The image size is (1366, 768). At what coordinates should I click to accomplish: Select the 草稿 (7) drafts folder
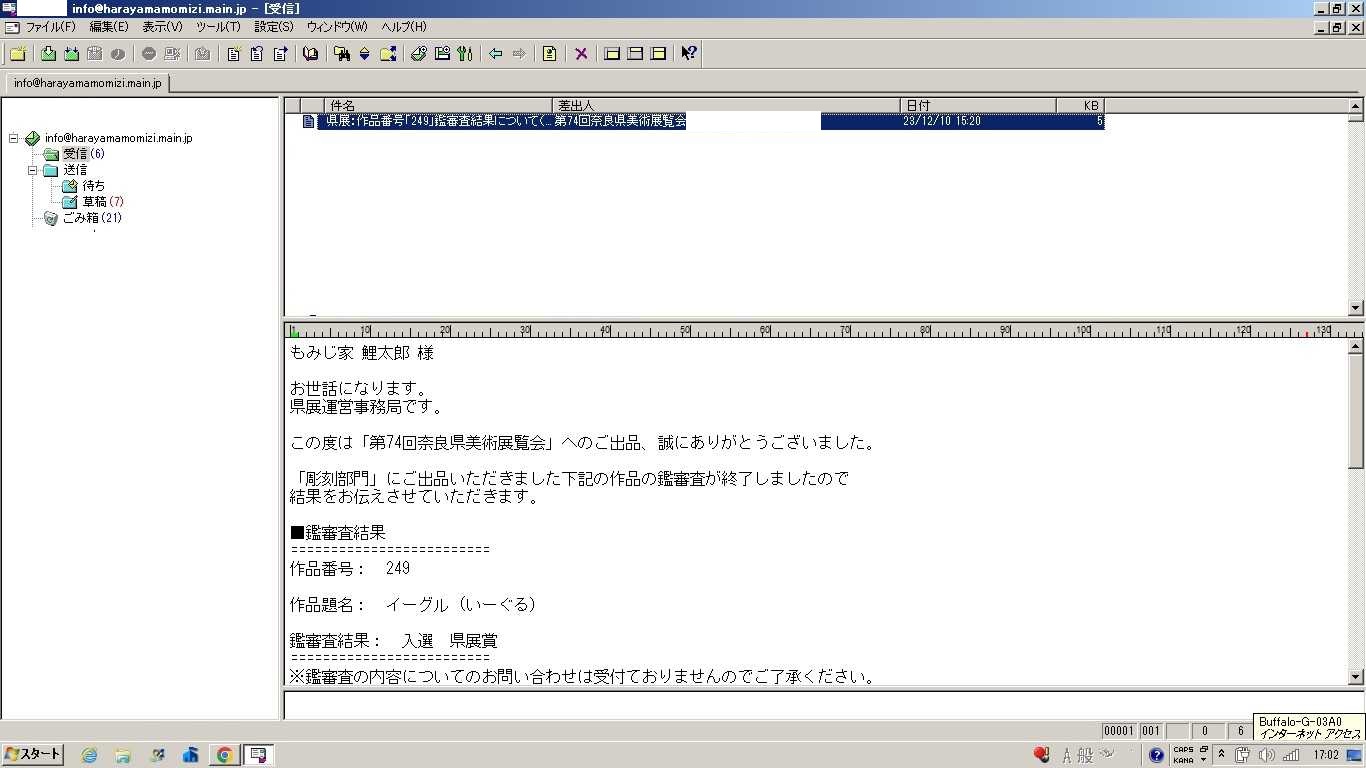(94, 202)
